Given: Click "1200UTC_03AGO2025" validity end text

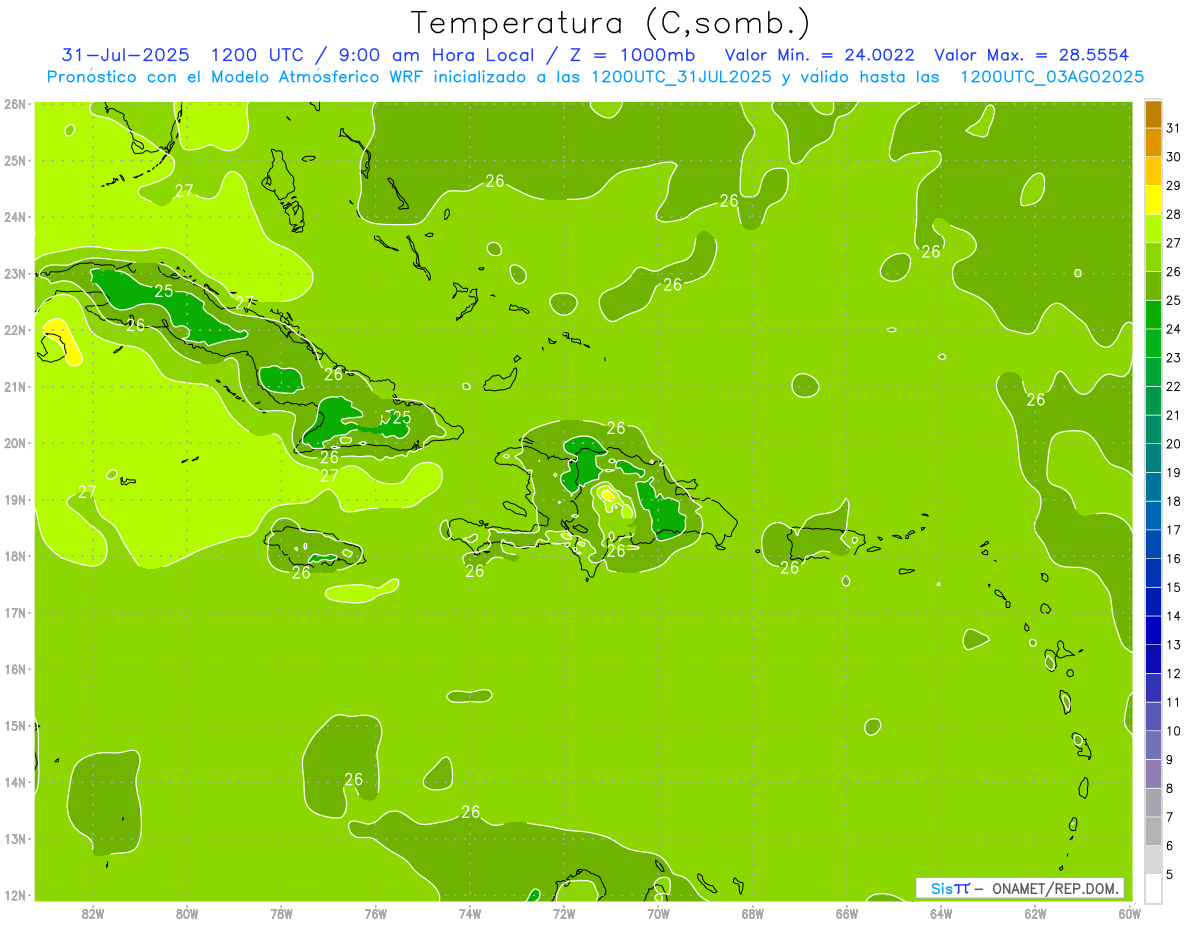Looking at the screenshot, I should coord(1052,77).
